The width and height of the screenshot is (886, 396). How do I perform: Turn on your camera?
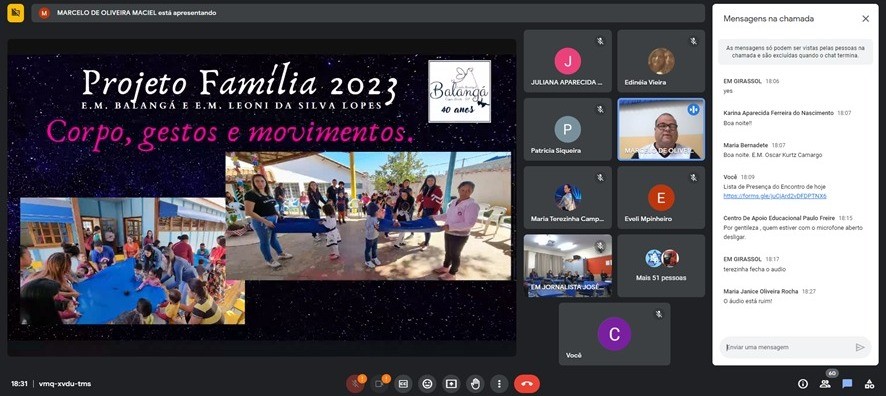click(379, 384)
